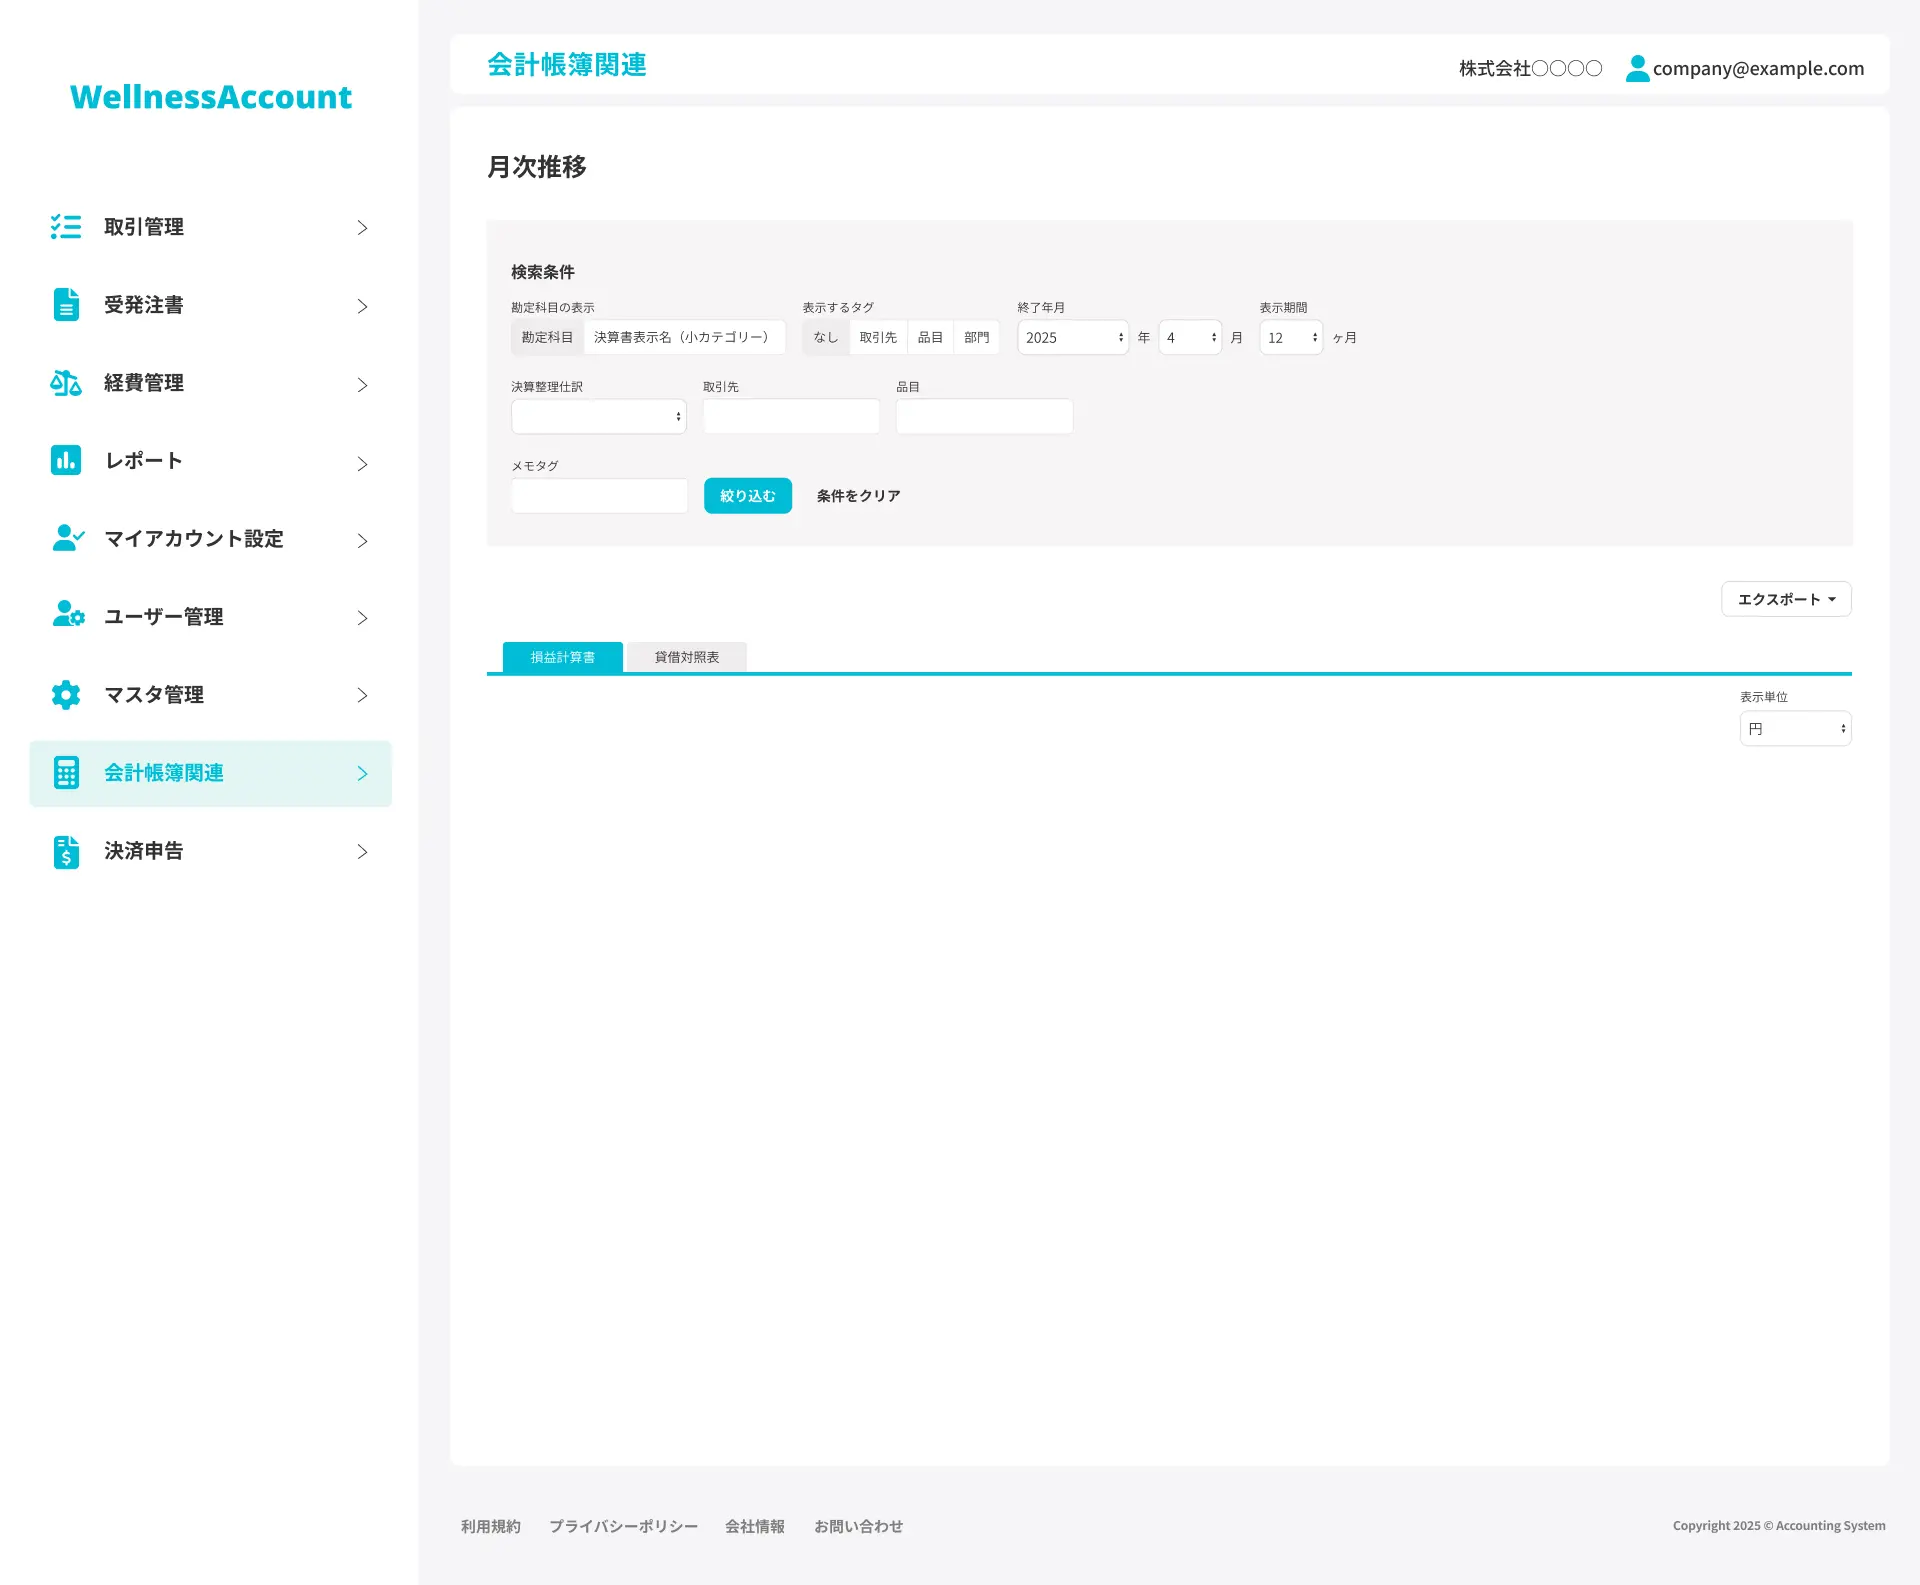Select 決算書表示名（小カテゴリー） display toggle
The height and width of the screenshot is (1585, 1920).
click(x=683, y=338)
